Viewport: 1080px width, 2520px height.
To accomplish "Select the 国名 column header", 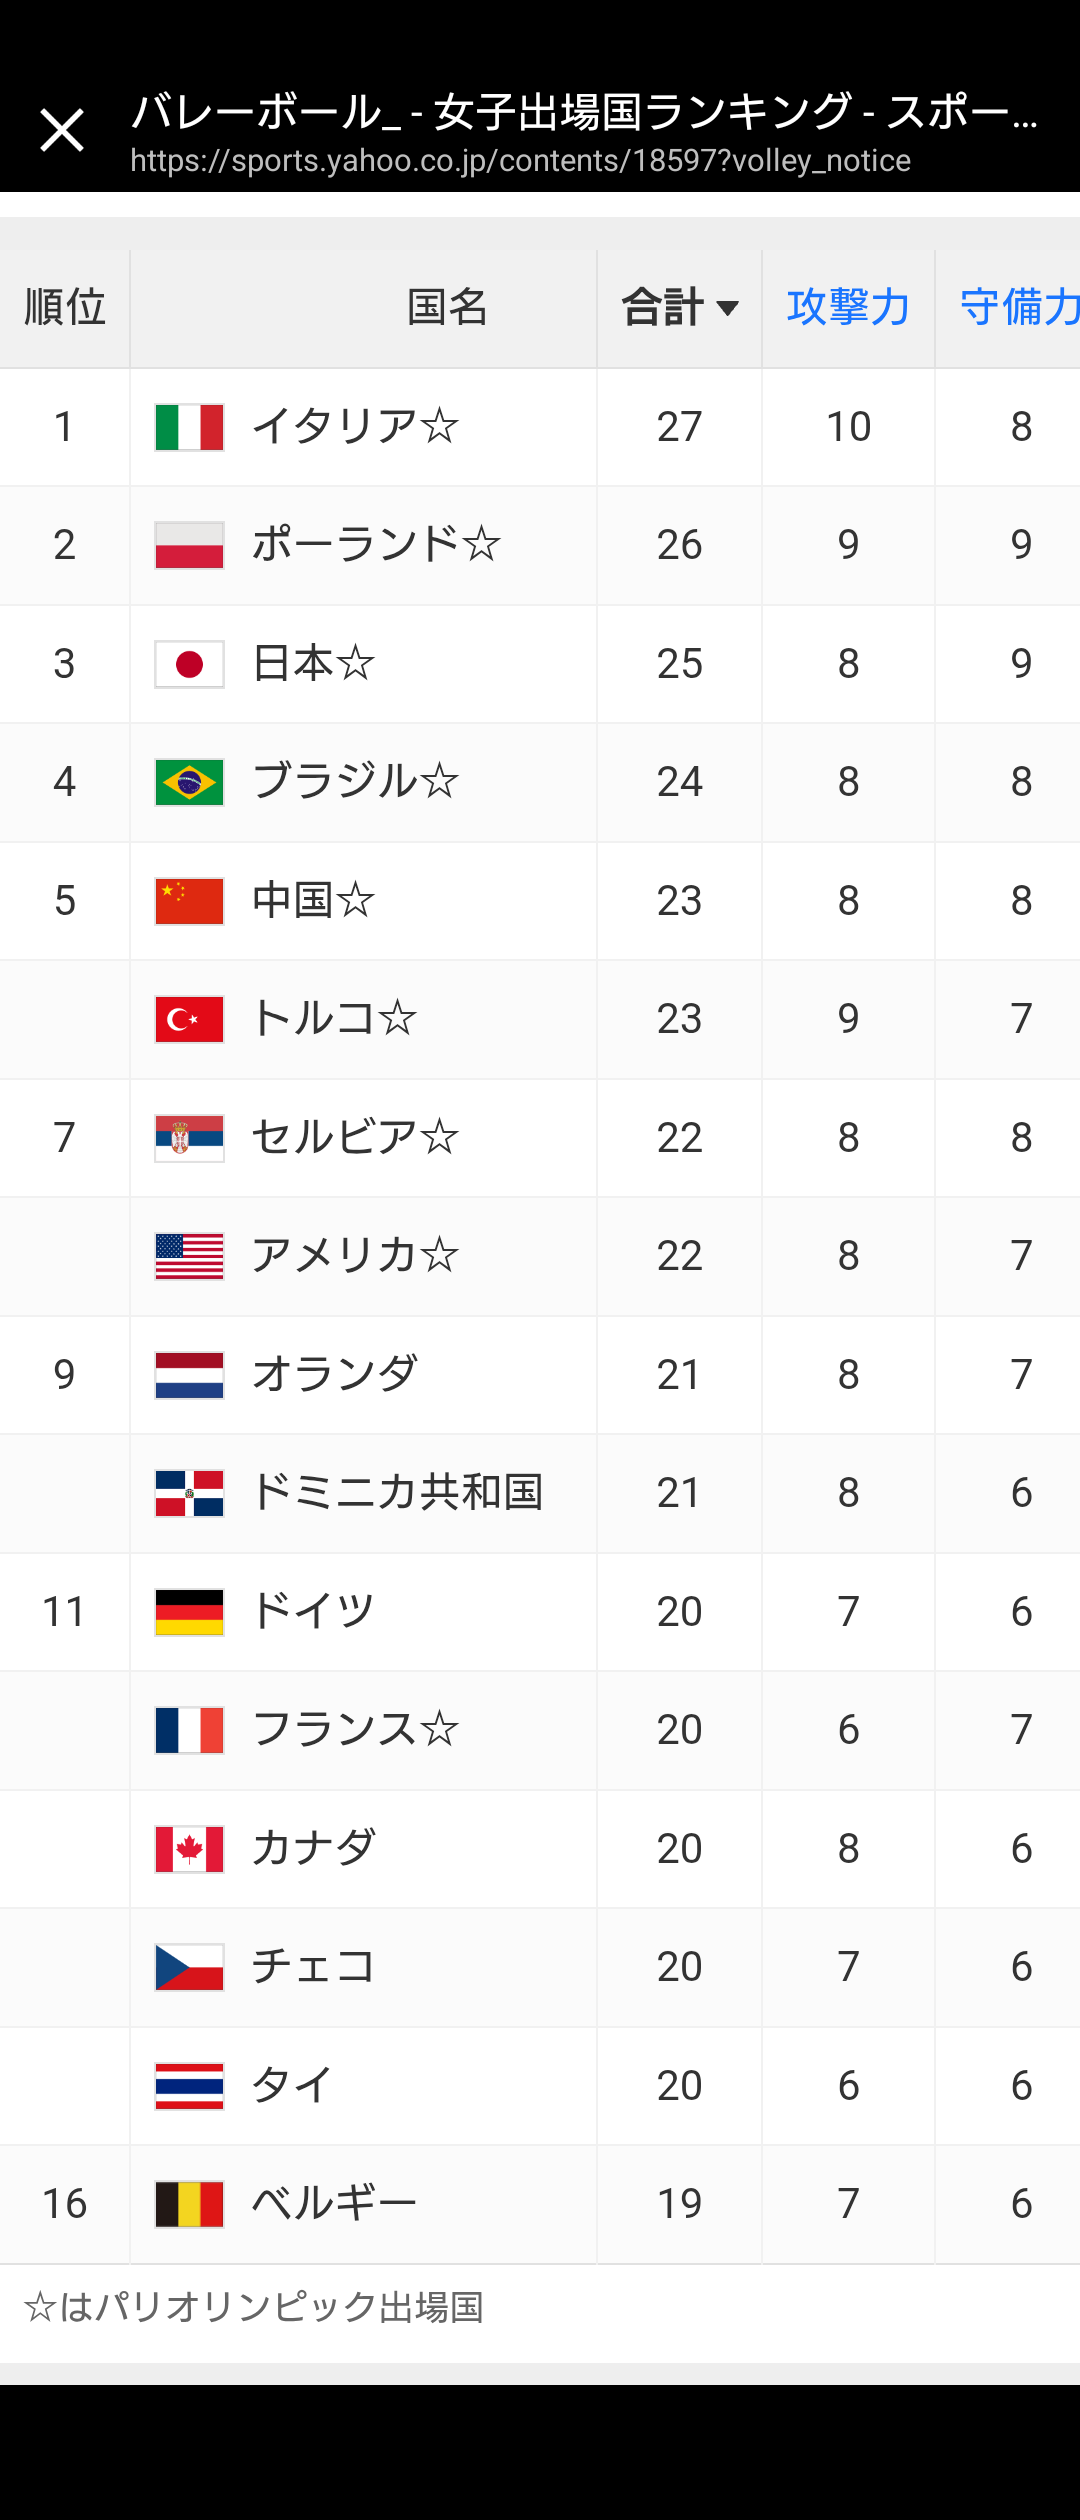I will (x=447, y=307).
